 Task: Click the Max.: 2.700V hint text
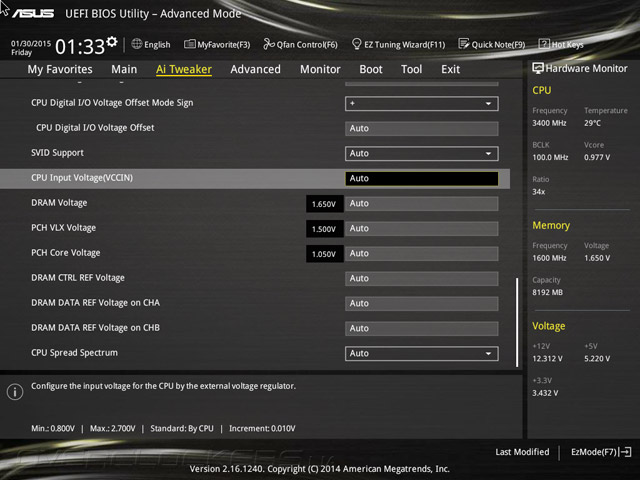pos(113,429)
